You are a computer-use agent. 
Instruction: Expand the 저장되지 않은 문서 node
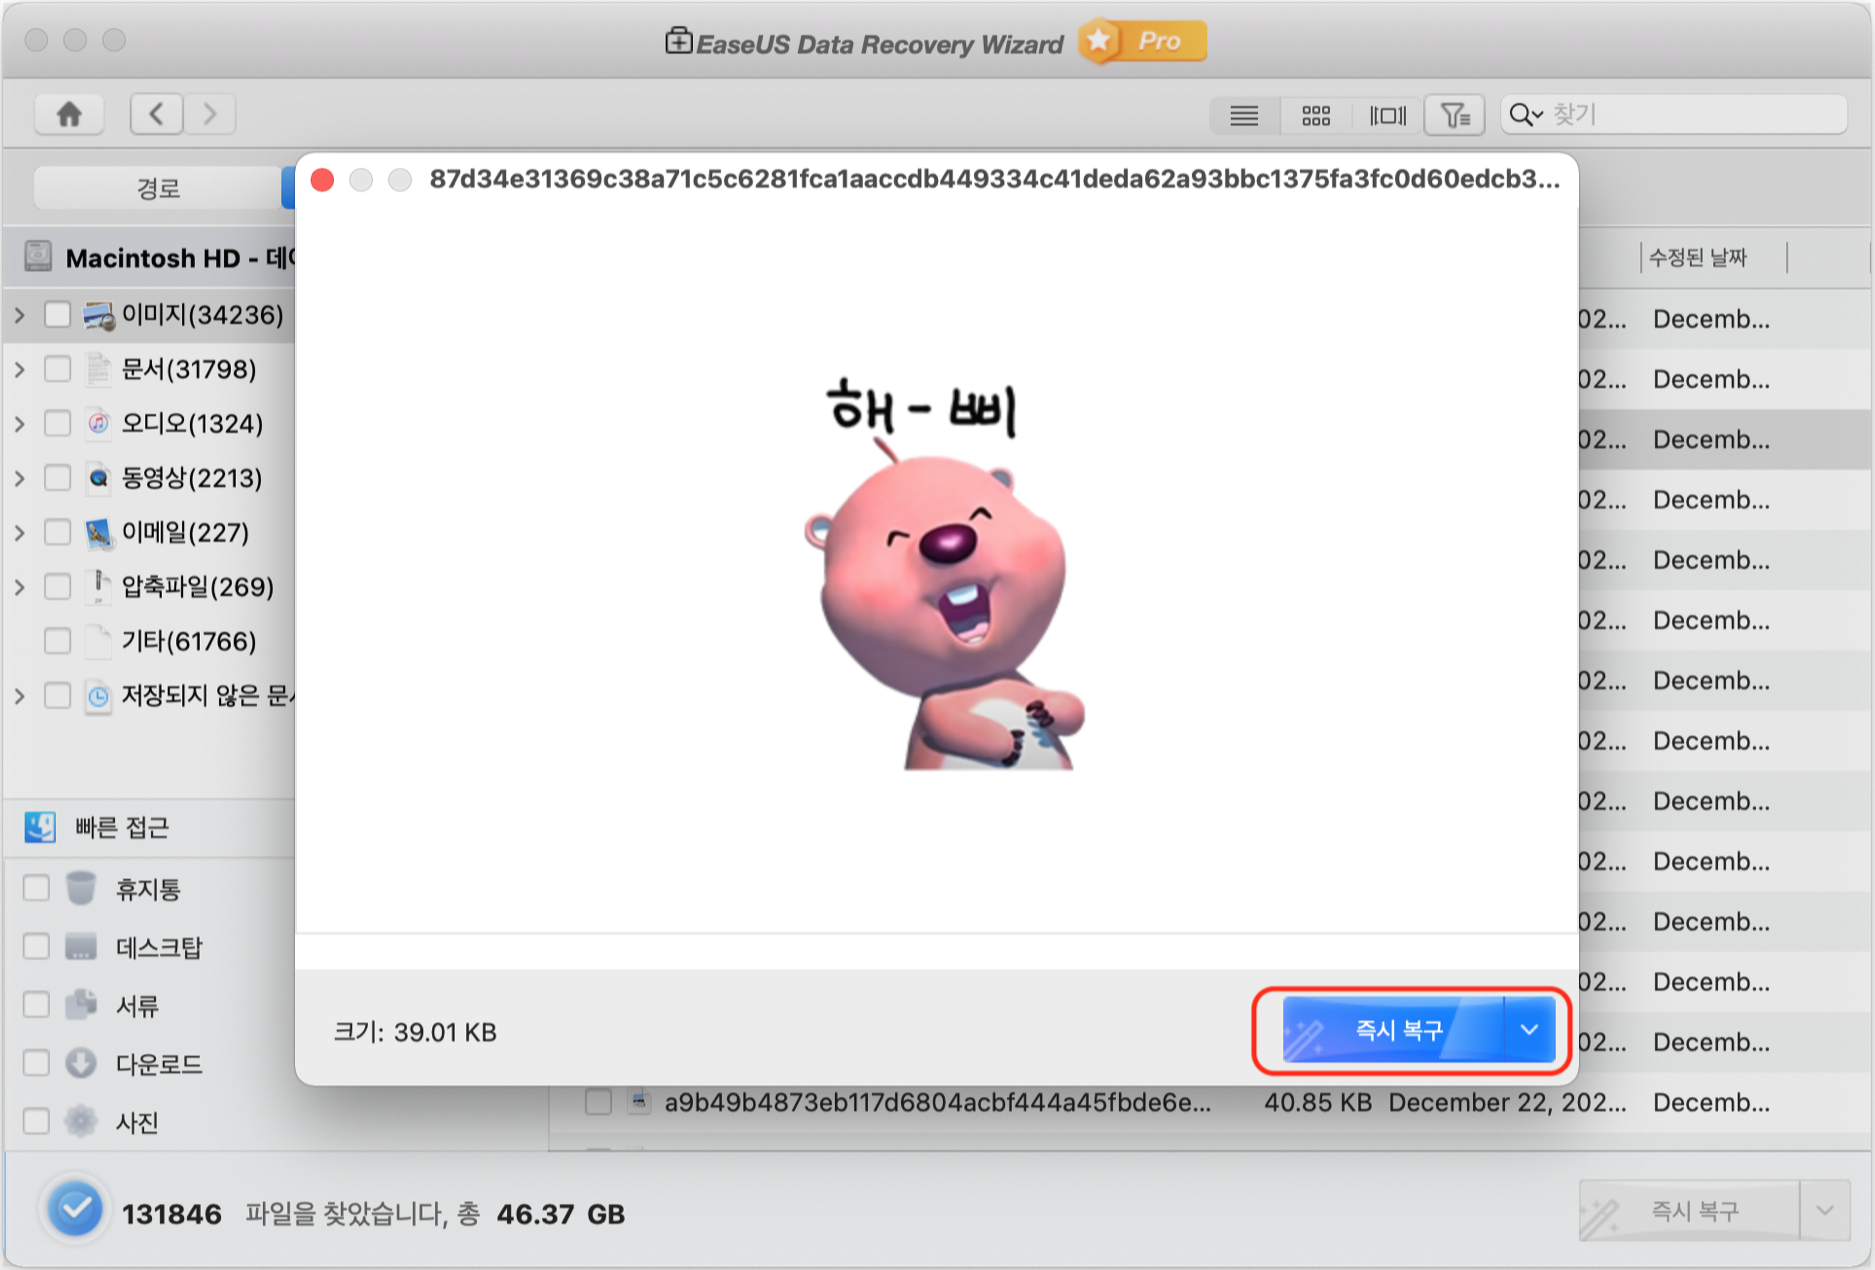click(20, 696)
